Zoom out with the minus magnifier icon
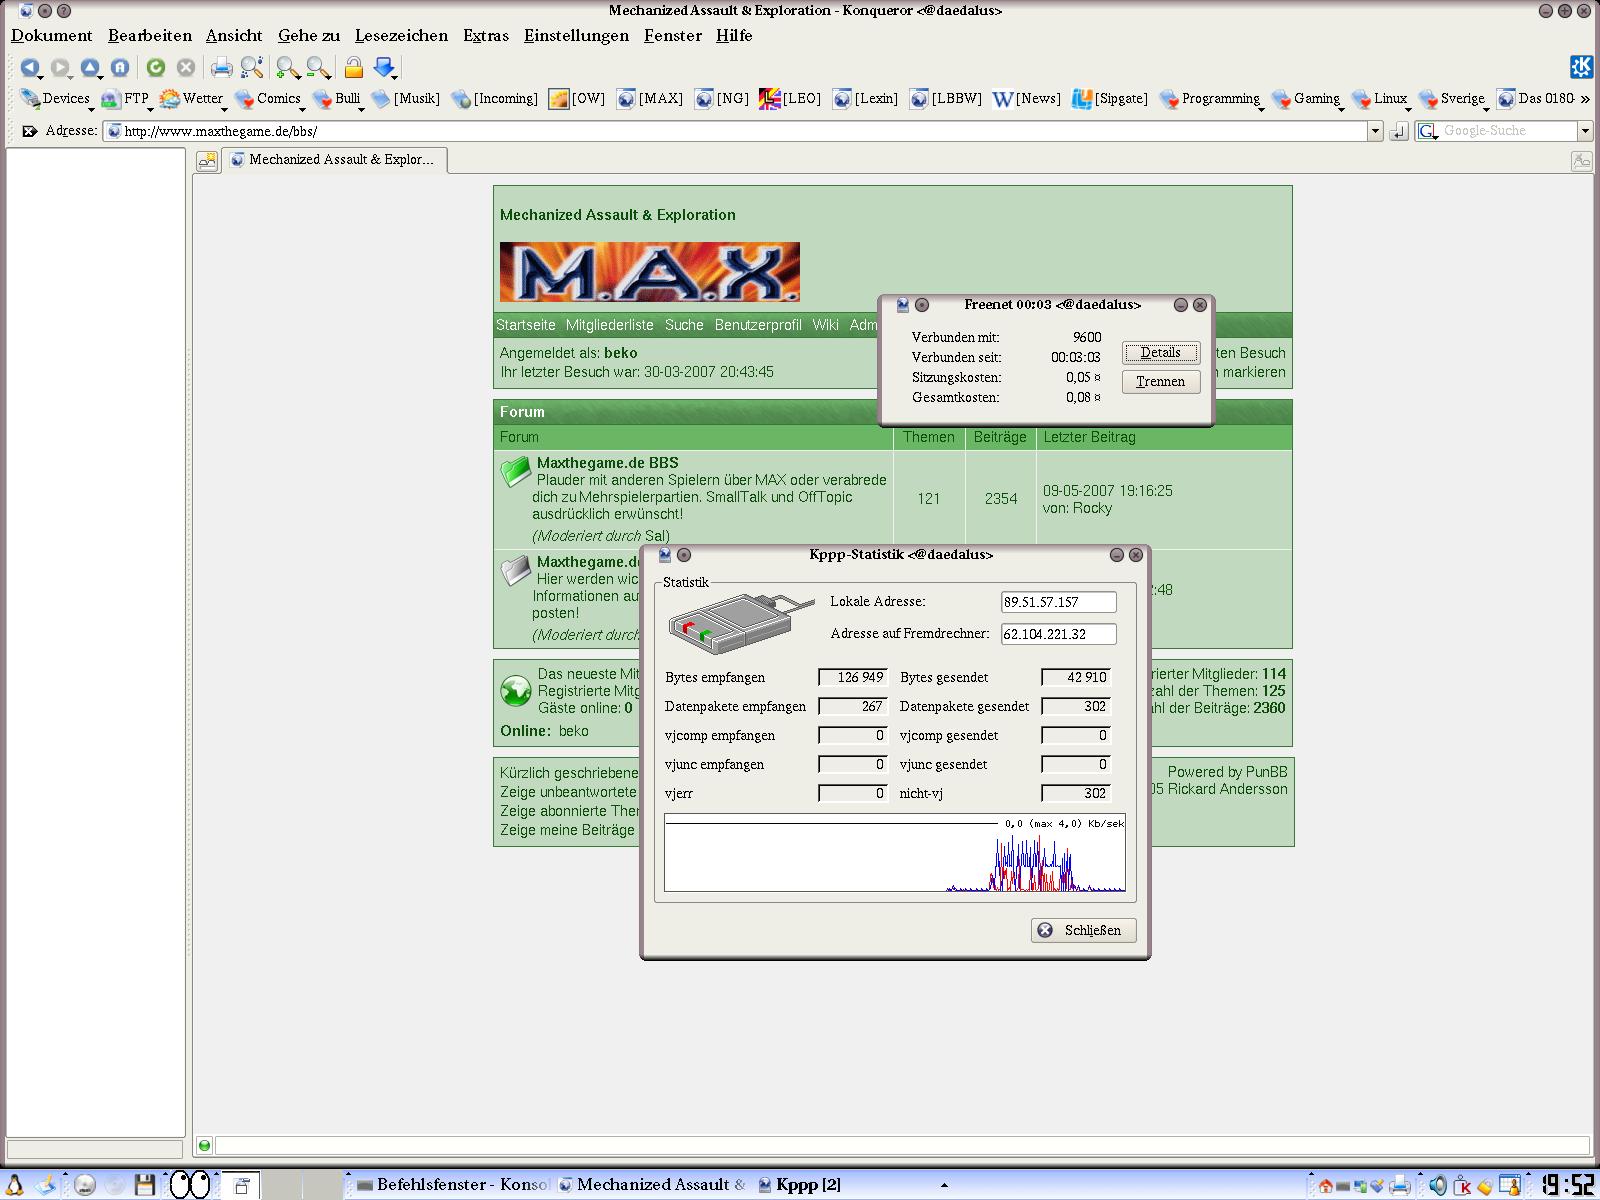The image size is (1600, 1200). [x=318, y=67]
